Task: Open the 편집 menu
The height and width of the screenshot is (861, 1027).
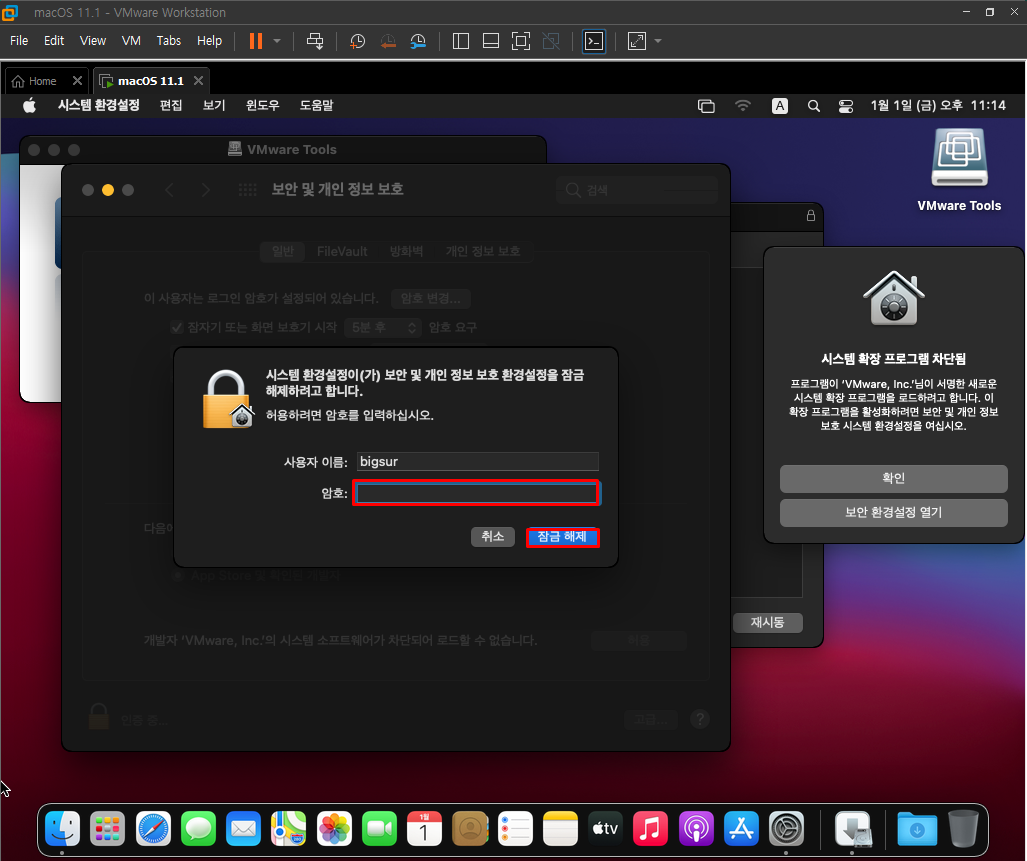Action: coord(171,105)
